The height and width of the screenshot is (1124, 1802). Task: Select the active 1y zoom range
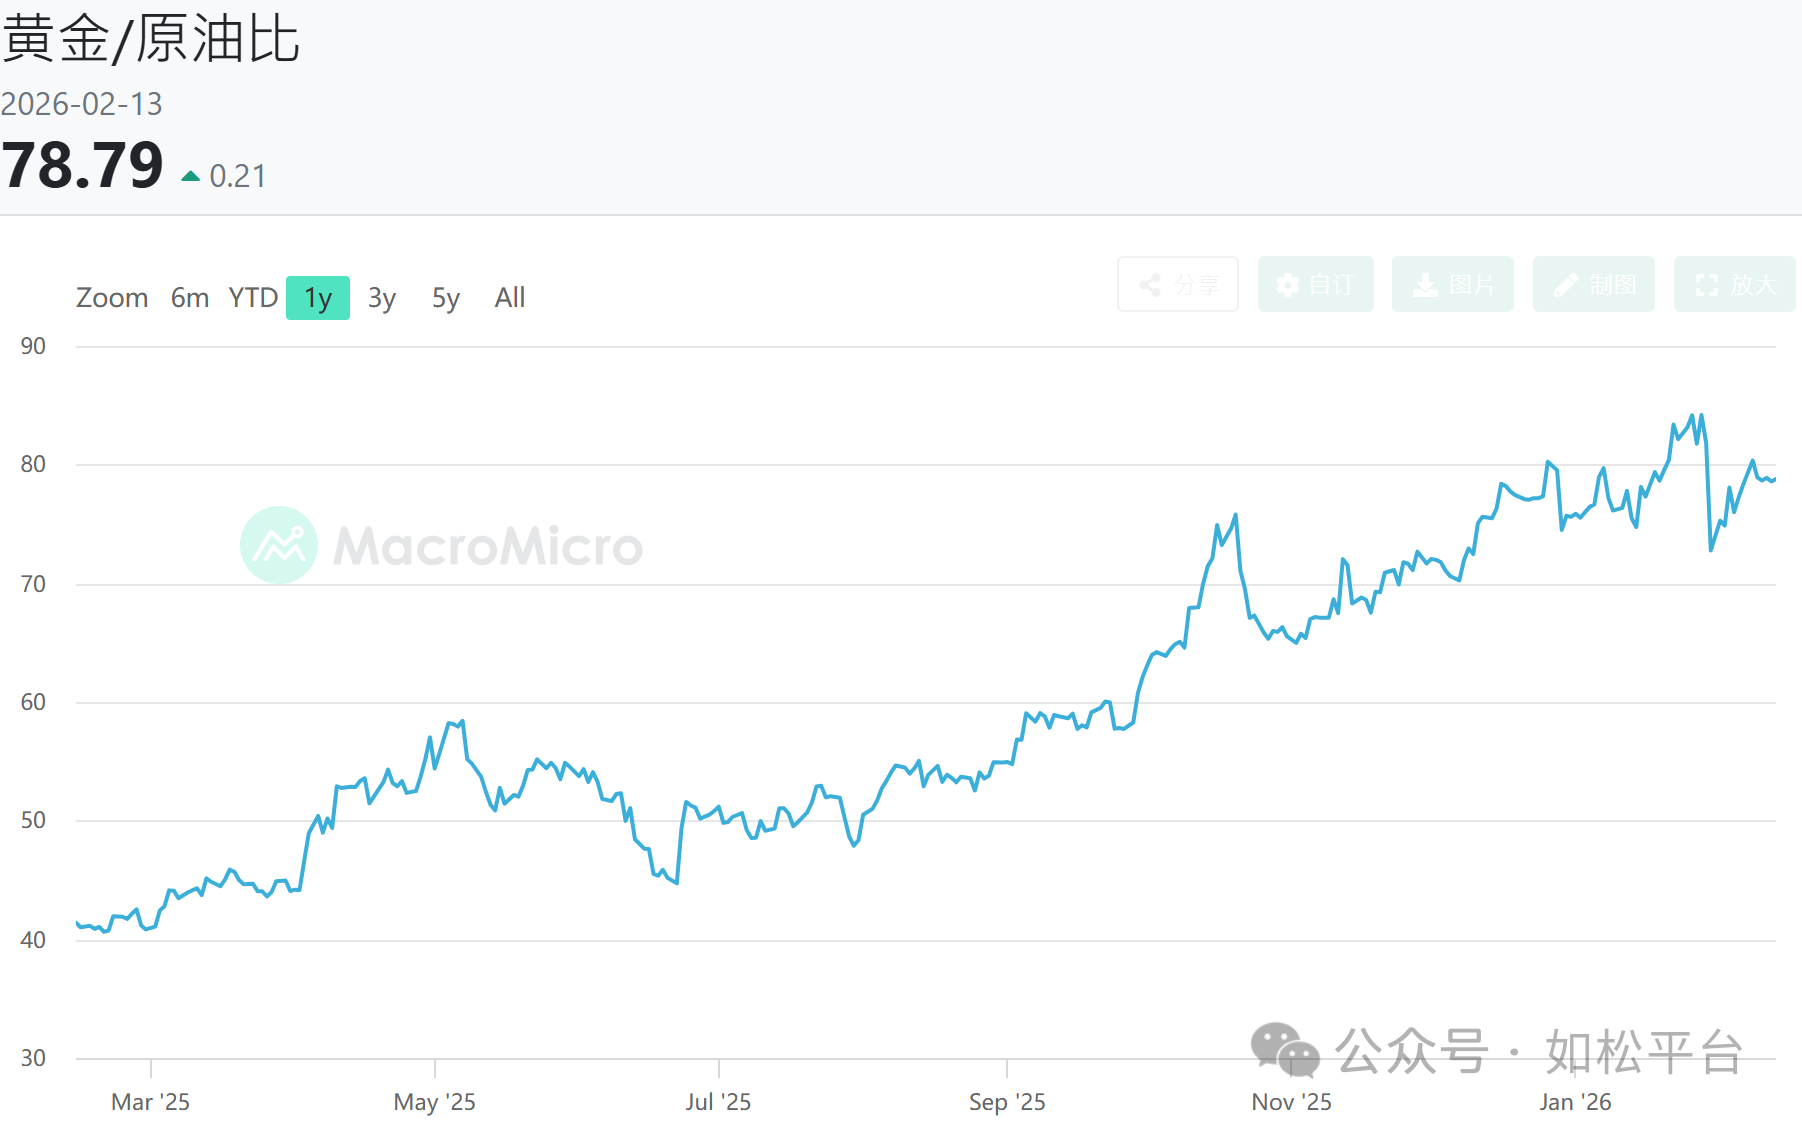click(318, 298)
